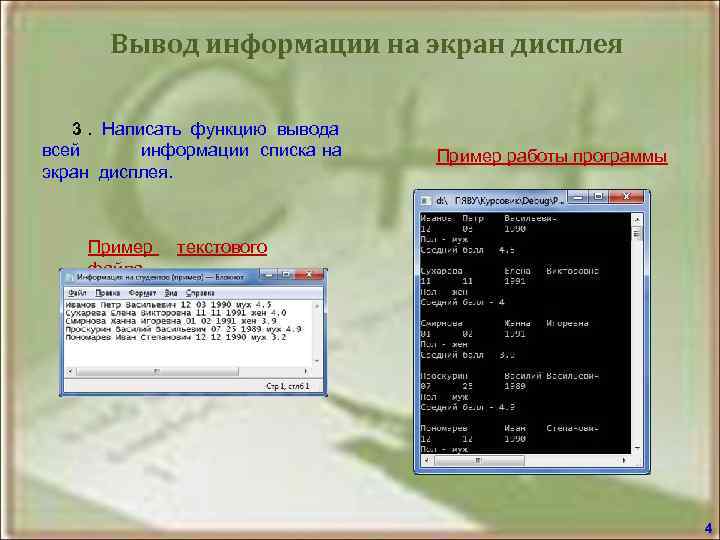
Task: Open the Файл menu in Notepad
Action: click(77, 293)
